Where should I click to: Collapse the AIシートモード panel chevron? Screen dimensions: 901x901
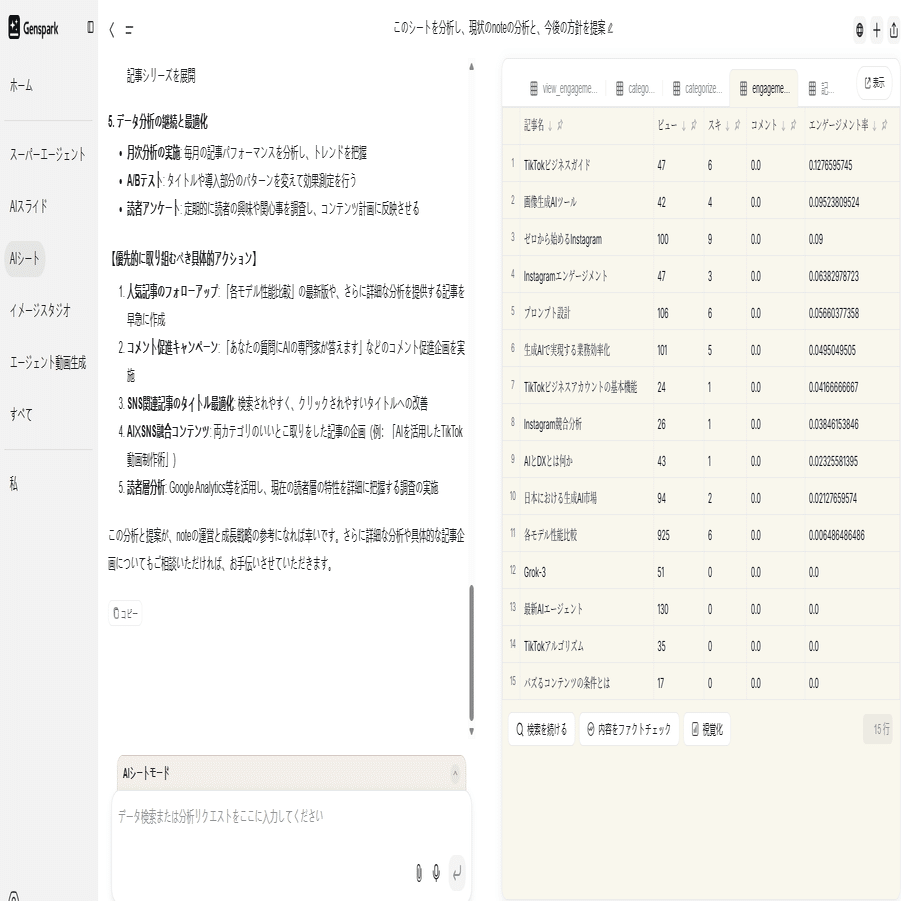455,773
